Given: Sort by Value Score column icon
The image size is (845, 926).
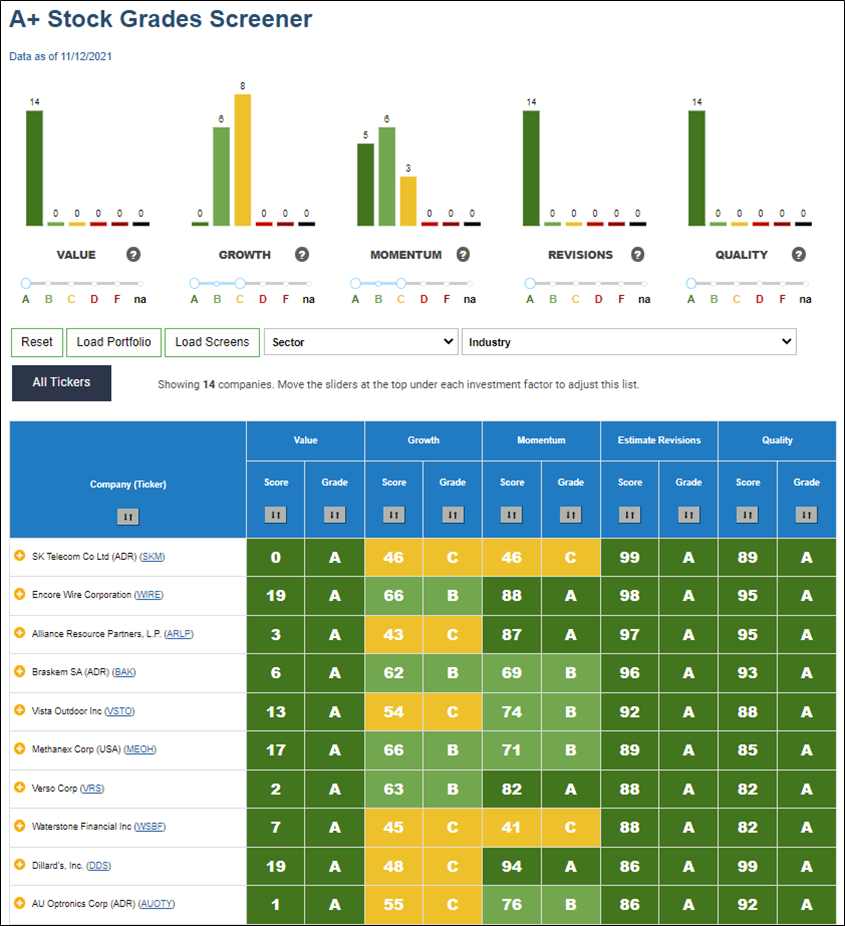Looking at the screenshot, I should 275,515.
